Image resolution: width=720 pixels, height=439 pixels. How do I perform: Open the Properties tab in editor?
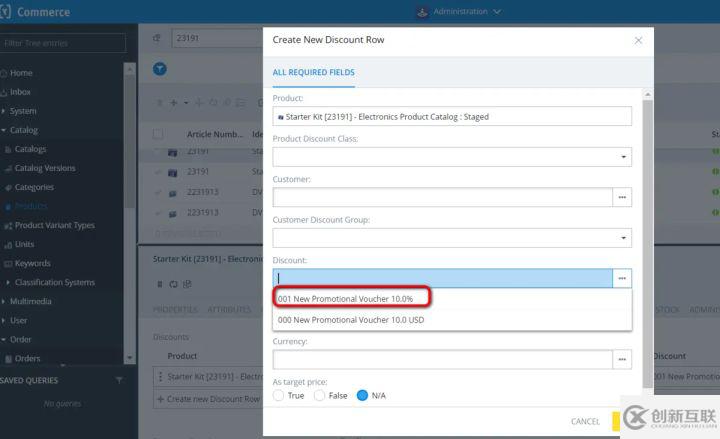[175, 310]
